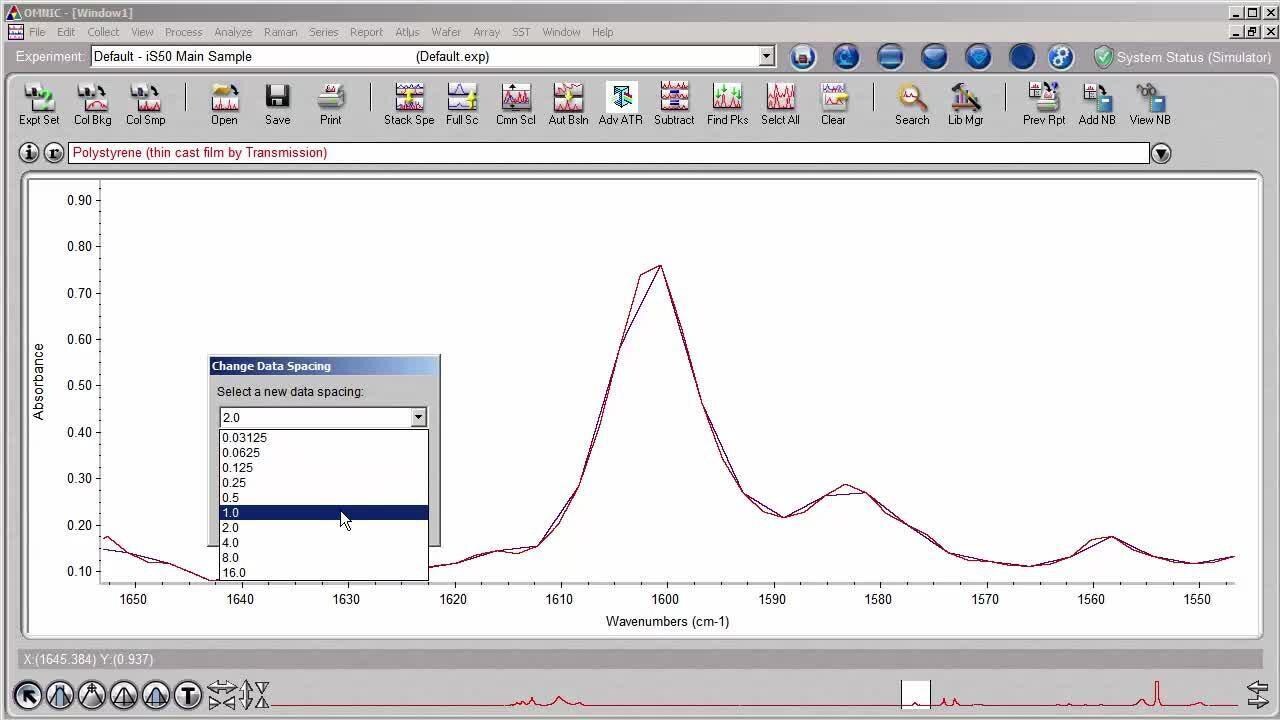Activate the T text annotation tool

coord(188,694)
